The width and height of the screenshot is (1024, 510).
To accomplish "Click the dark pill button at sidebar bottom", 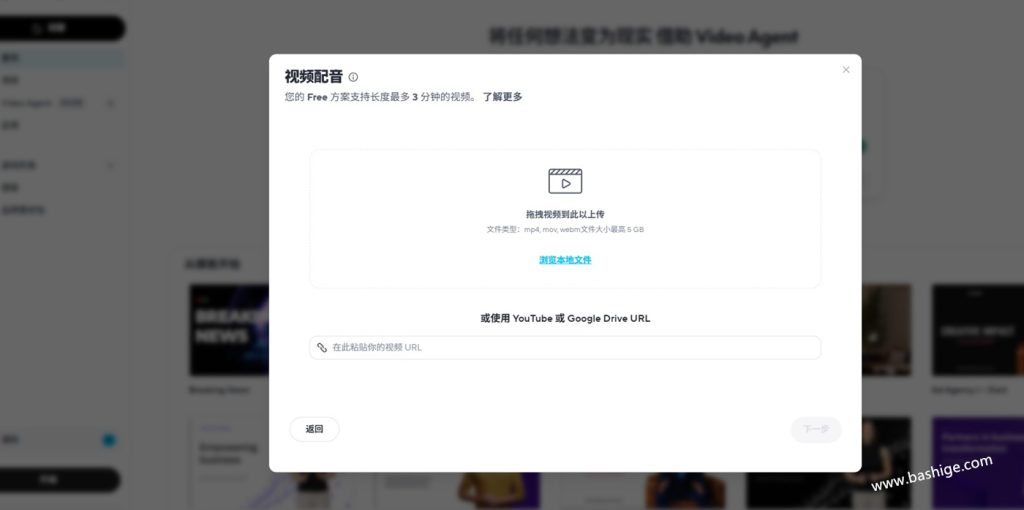I will coord(59,480).
